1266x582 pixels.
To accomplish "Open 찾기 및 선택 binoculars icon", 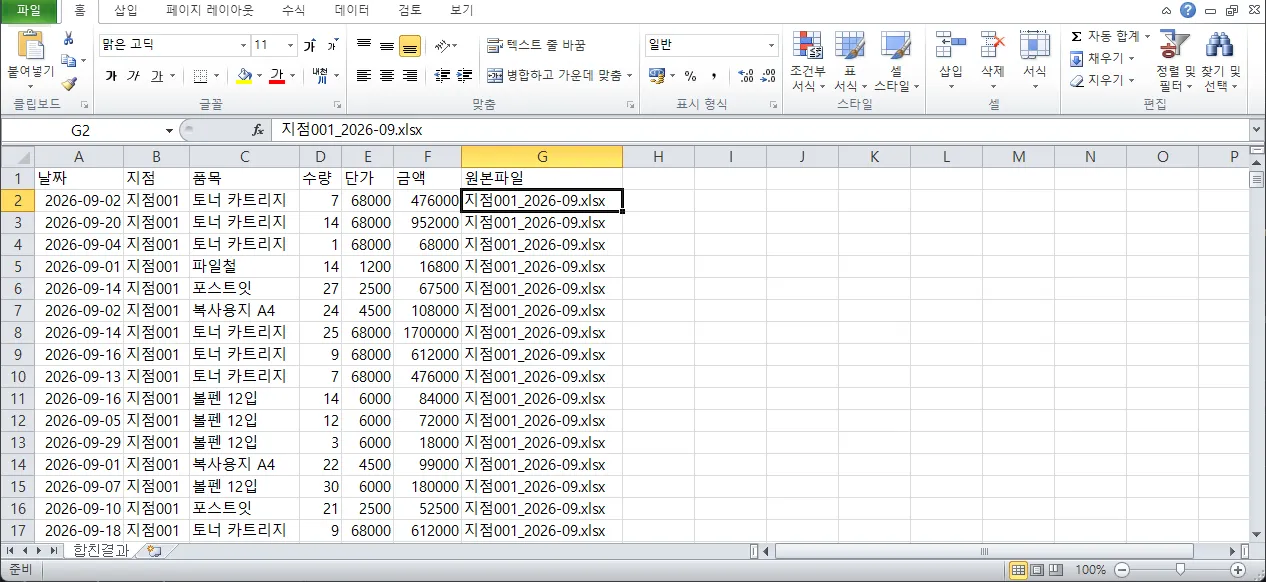I will pos(1220,62).
